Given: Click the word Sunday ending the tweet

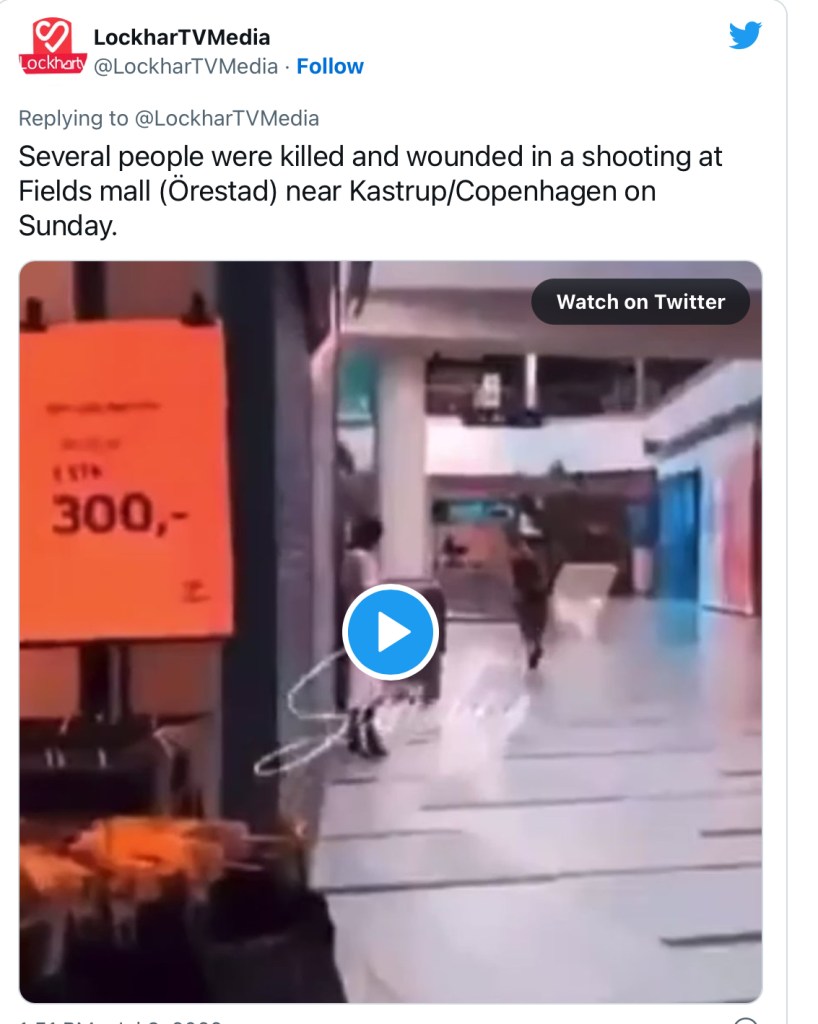Looking at the screenshot, I should pos(67,225).
